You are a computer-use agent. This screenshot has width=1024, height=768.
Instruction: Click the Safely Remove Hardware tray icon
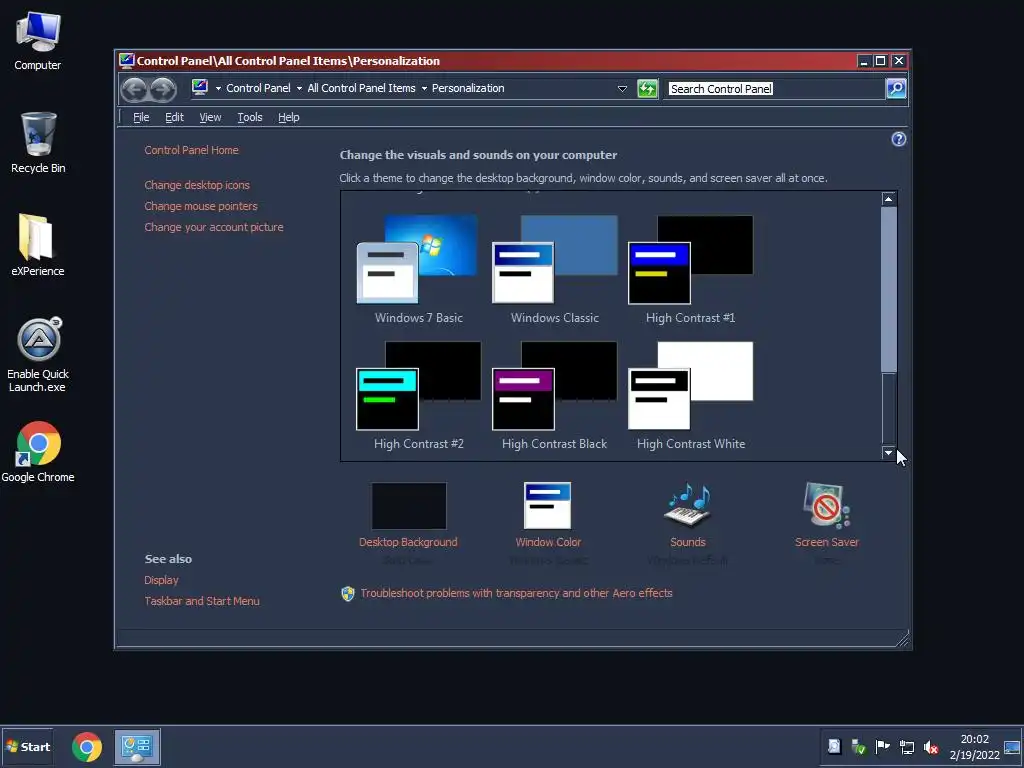(x=858, y=747)
